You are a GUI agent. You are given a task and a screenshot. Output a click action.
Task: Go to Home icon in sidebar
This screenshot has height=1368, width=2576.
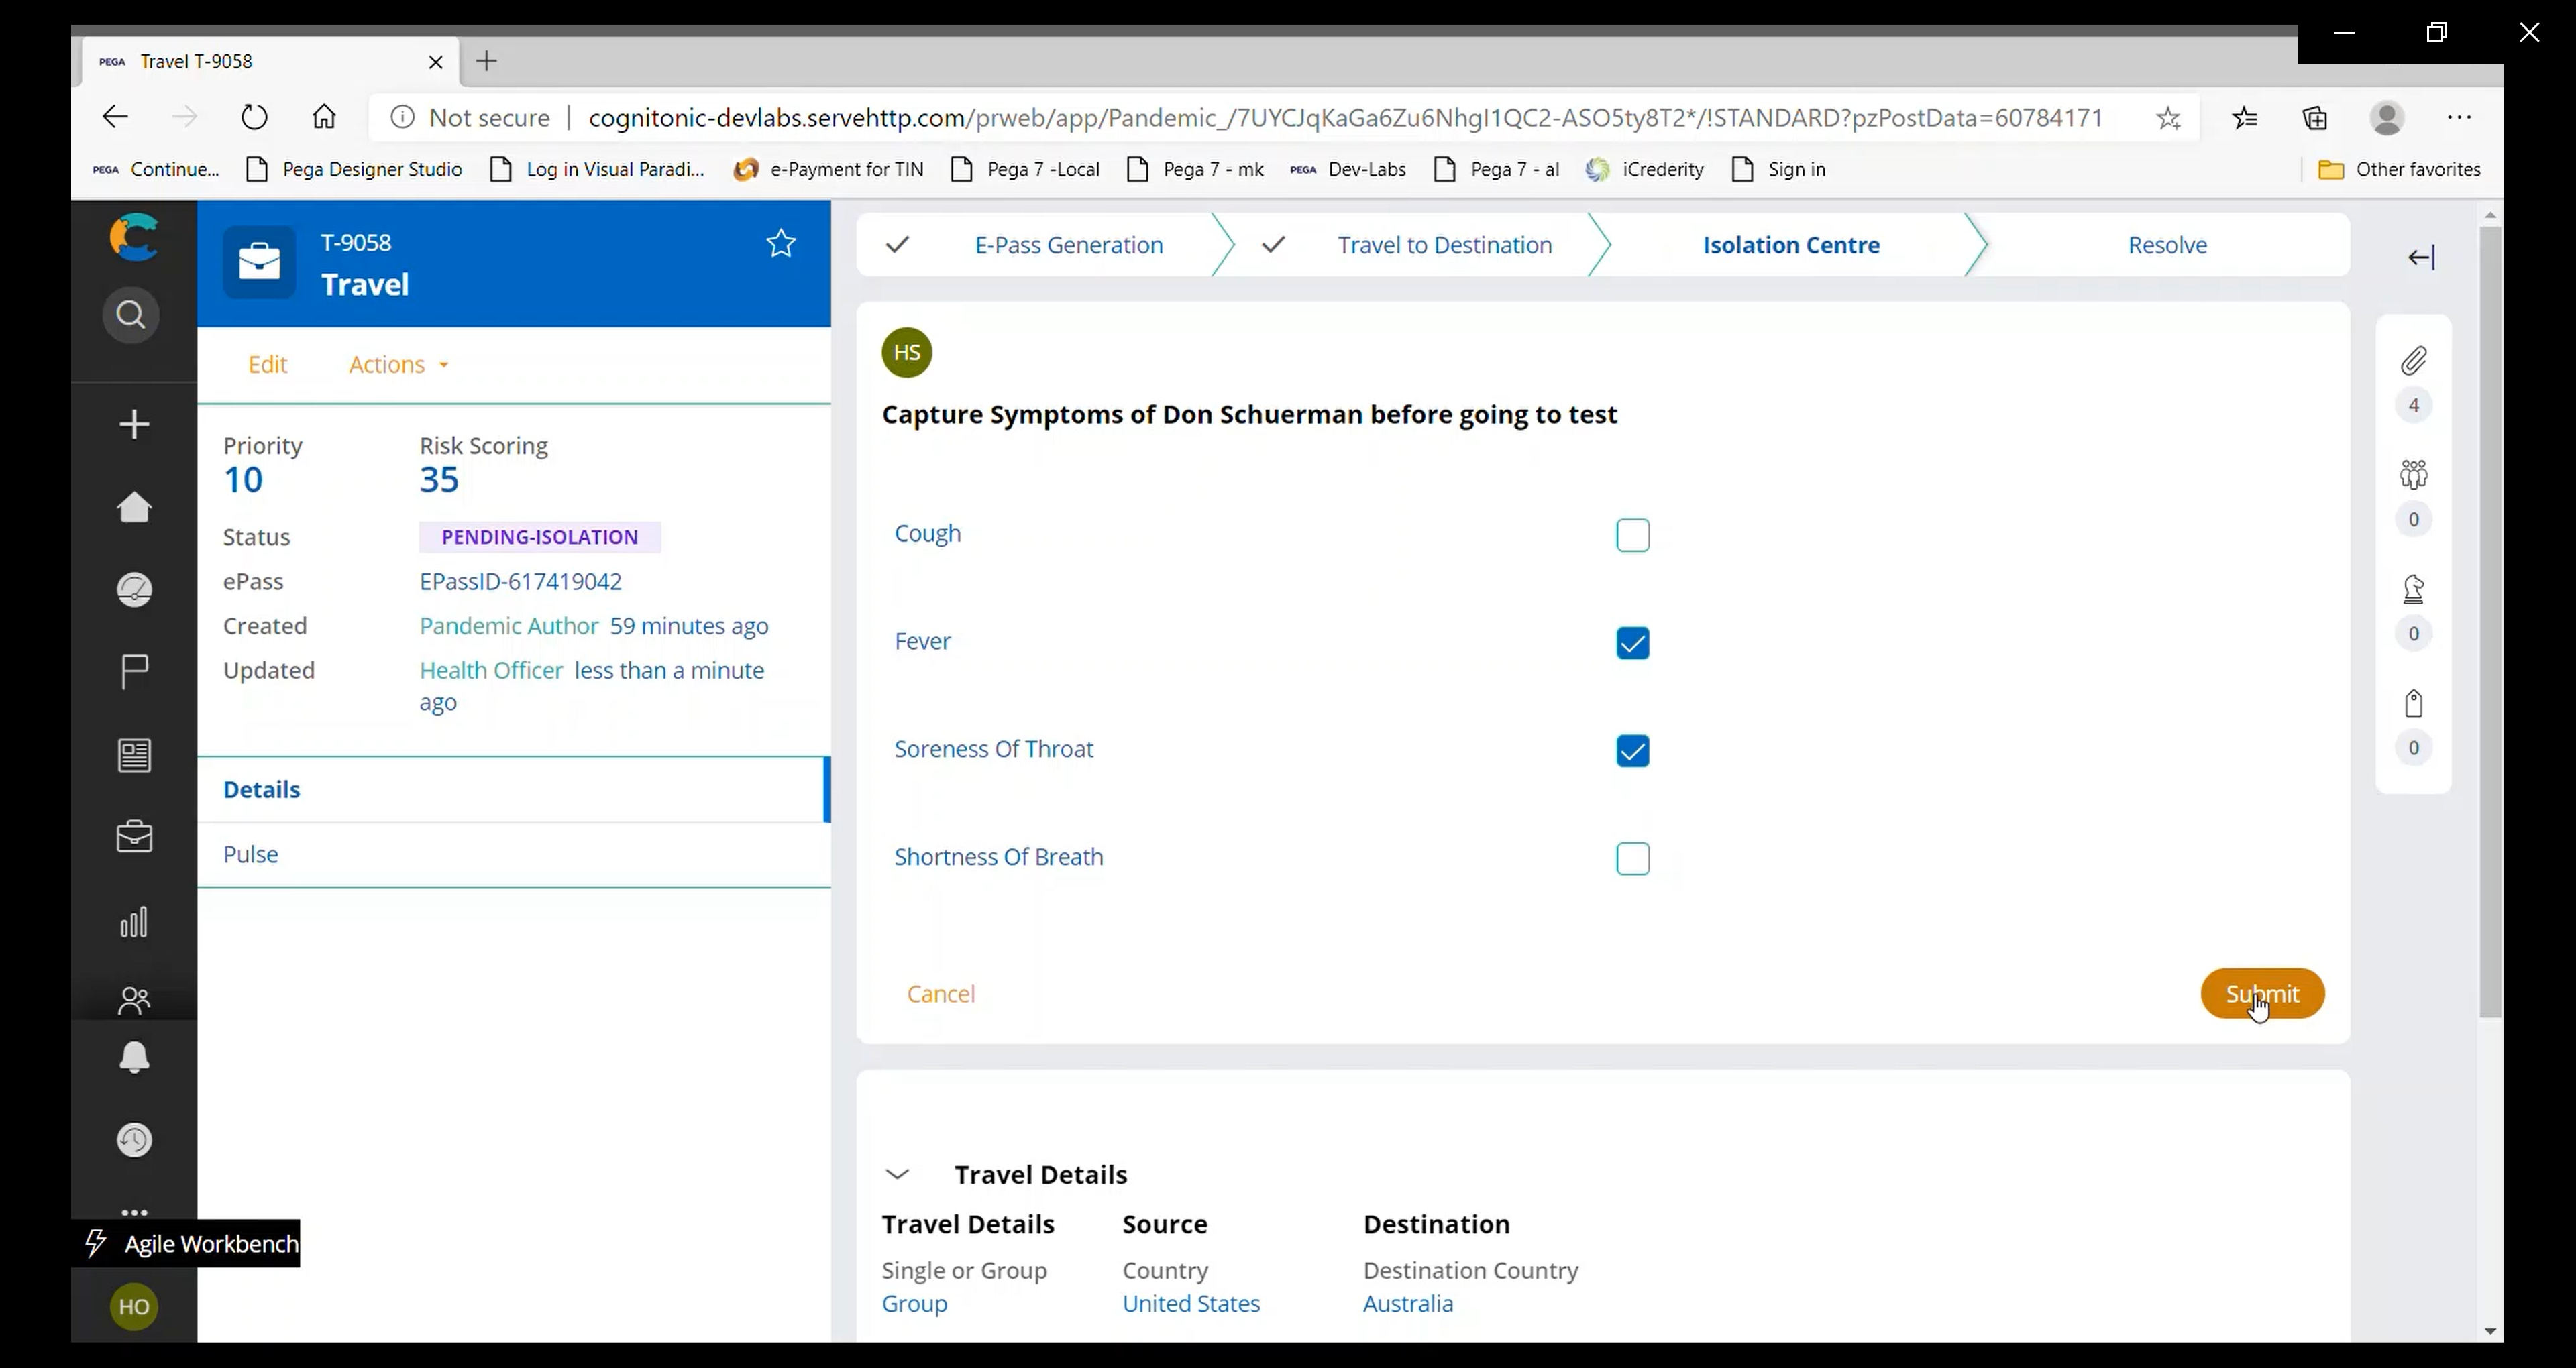(x=134, y=507)
